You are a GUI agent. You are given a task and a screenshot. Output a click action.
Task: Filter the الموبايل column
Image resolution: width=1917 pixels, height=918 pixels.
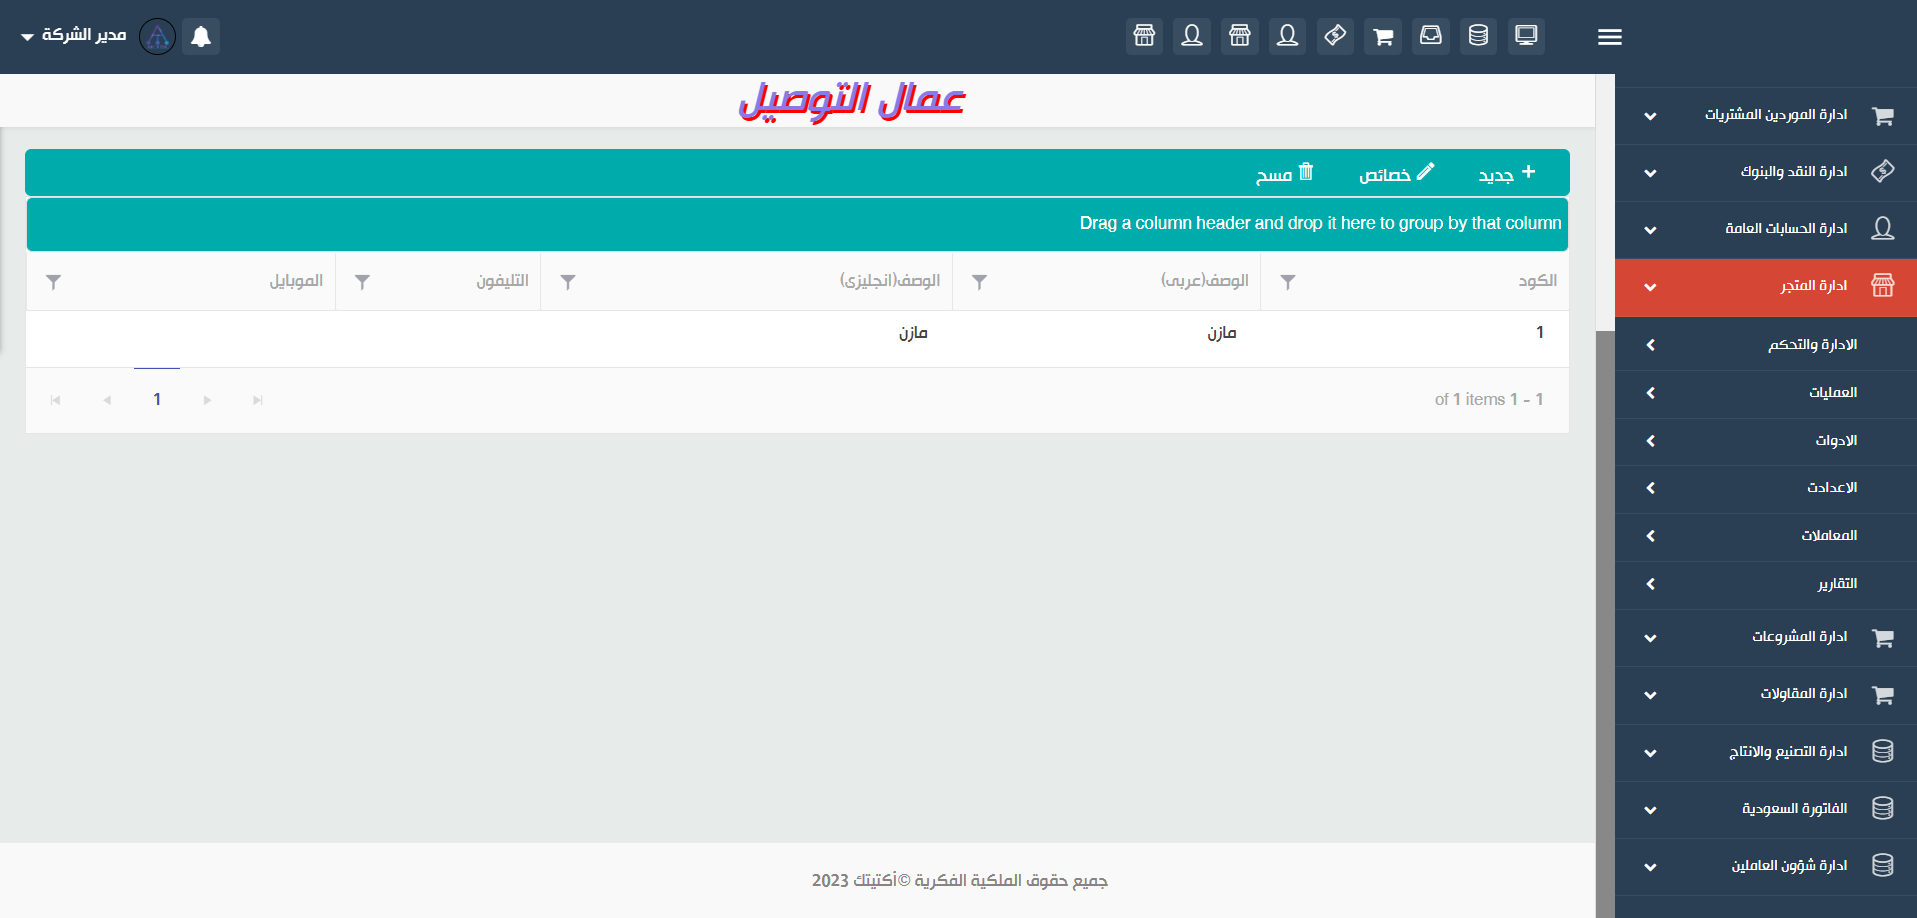pos(54,282)
